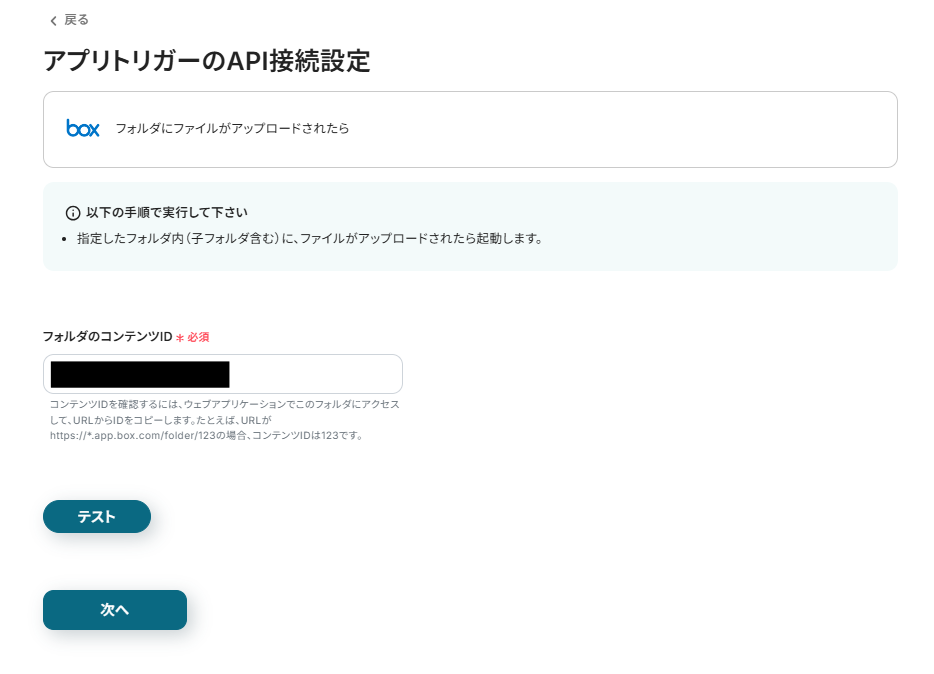Click the blank space after the redacted ID
This screenshot has width=934, height=674.
tap(315, 374)
